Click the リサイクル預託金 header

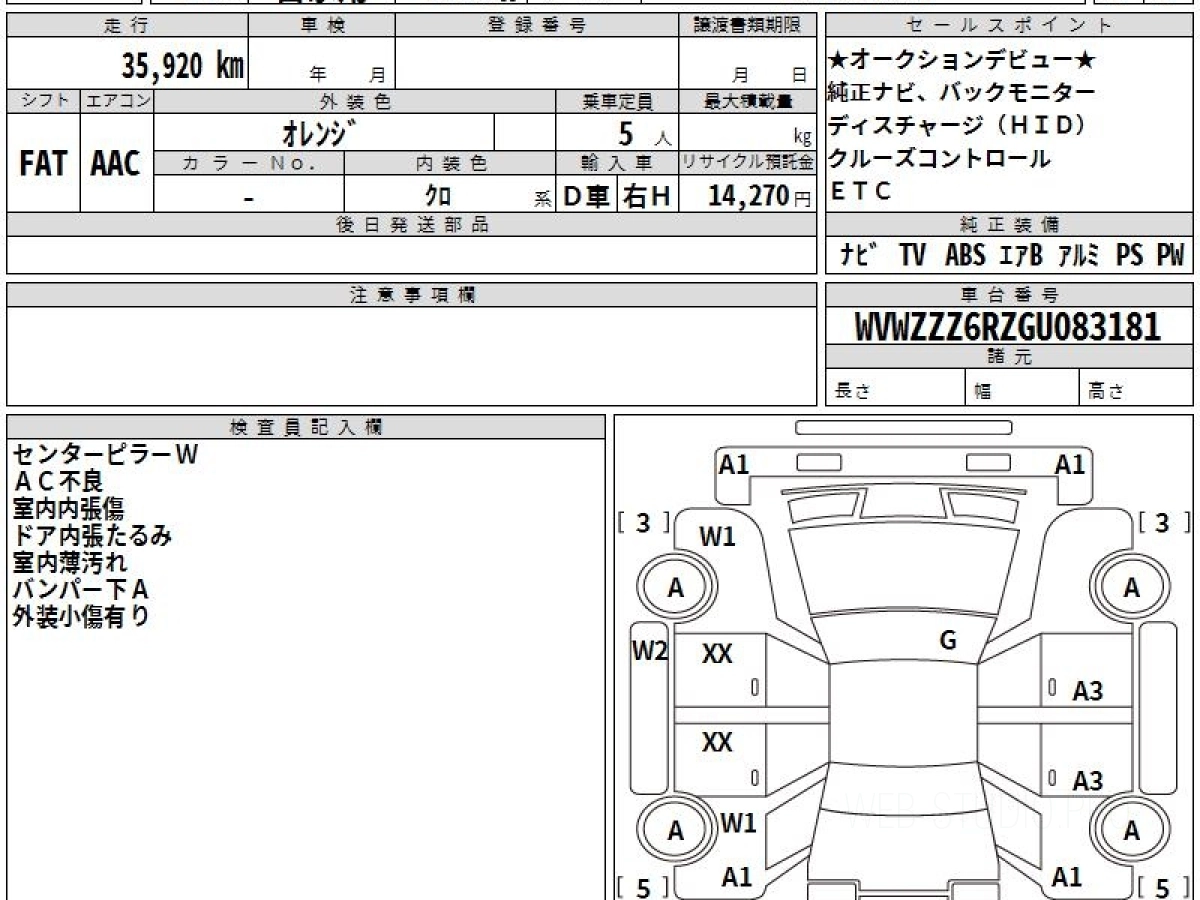pos(747,162)
